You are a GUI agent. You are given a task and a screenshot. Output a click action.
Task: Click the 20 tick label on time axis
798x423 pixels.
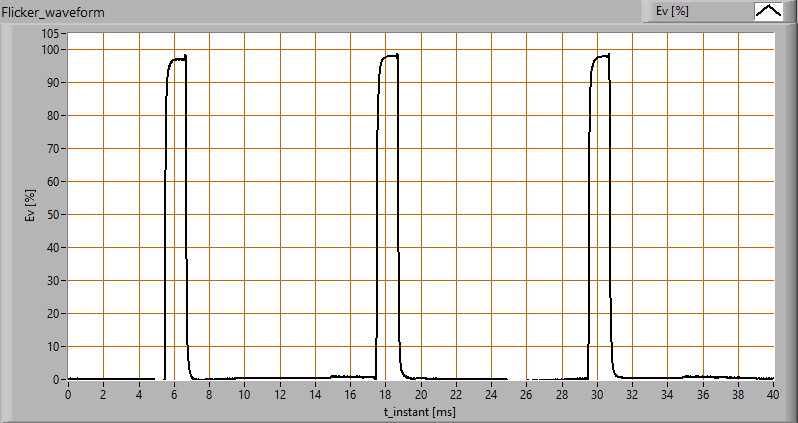421,395
